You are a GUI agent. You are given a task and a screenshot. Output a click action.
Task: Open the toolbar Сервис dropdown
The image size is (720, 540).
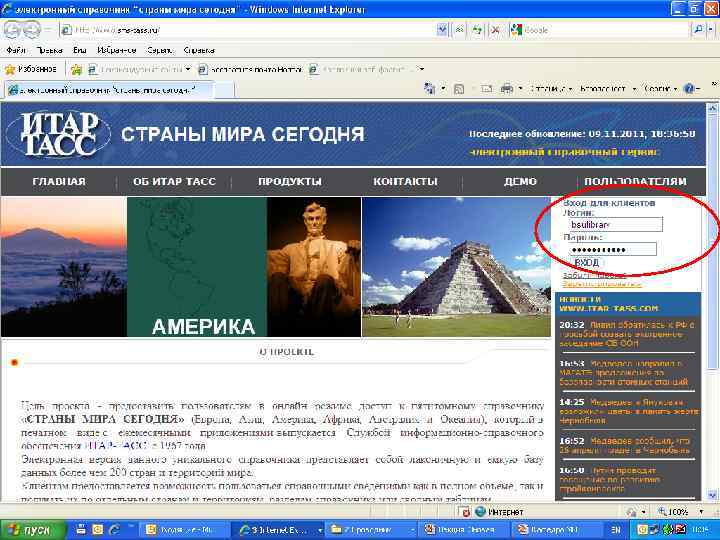660,88
